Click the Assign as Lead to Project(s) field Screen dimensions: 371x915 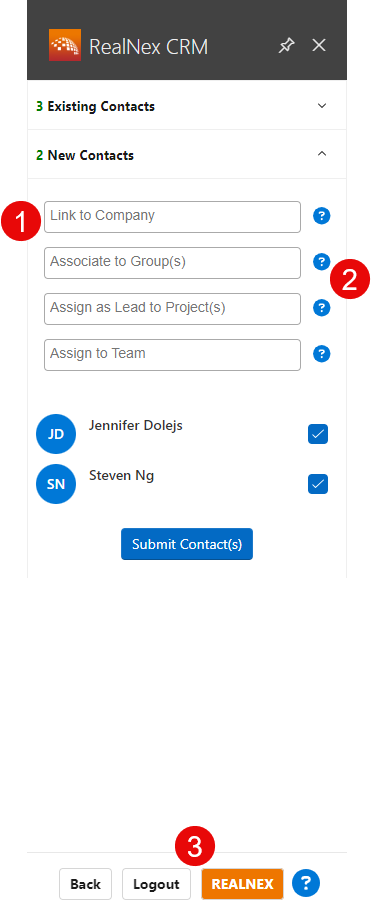tap(173, 309)
